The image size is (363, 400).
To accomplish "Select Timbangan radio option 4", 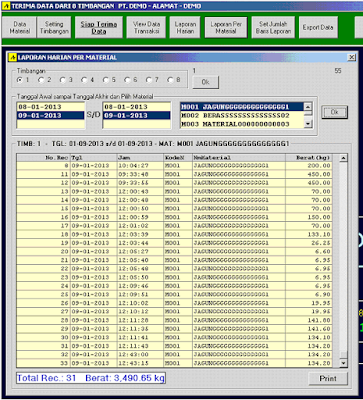I will click(88, 80).
